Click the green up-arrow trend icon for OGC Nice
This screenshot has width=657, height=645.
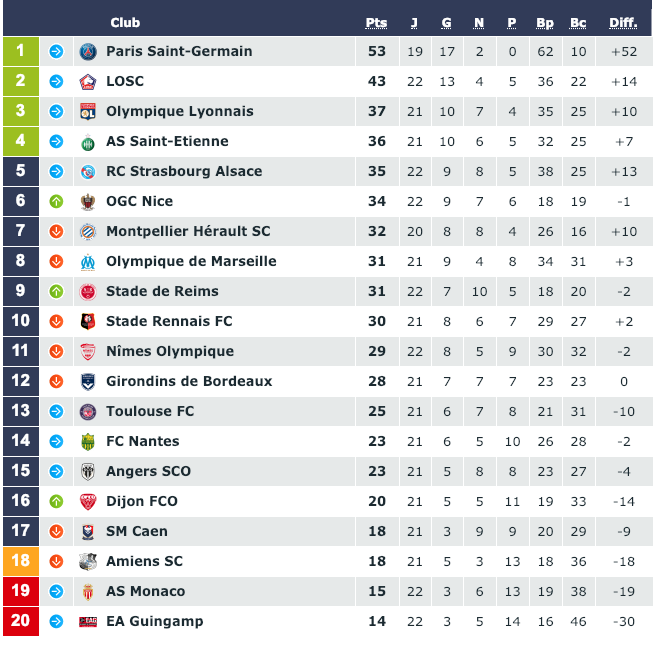56,202
